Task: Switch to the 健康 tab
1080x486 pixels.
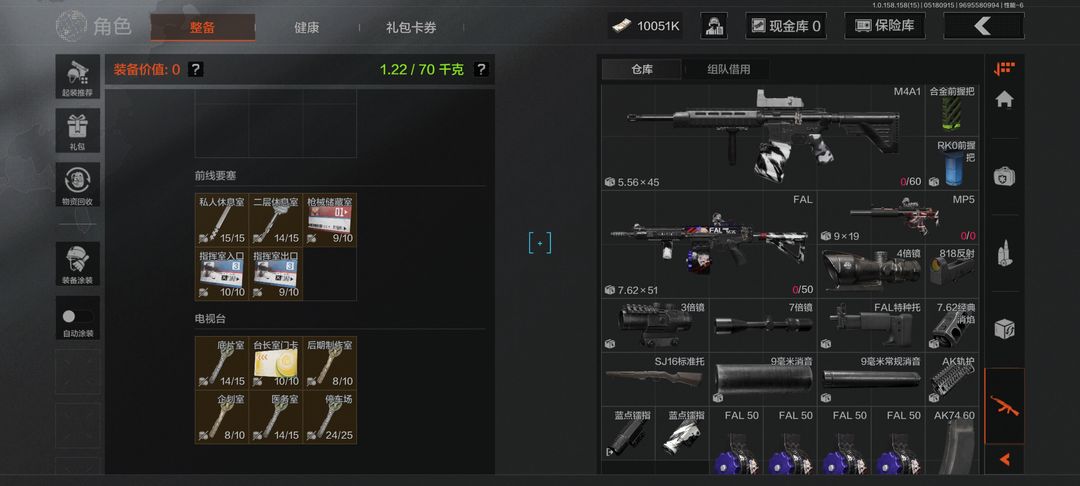Action: coord(307,28)
